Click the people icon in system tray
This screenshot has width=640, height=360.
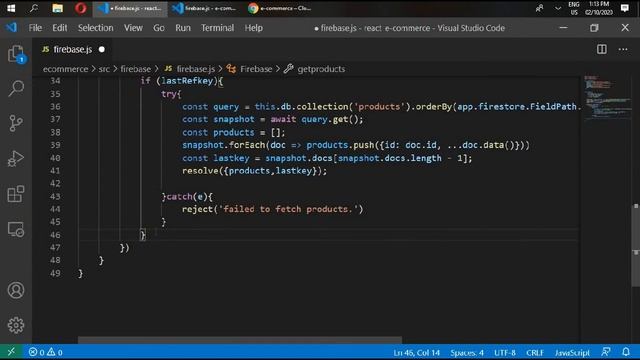point(540,8)
